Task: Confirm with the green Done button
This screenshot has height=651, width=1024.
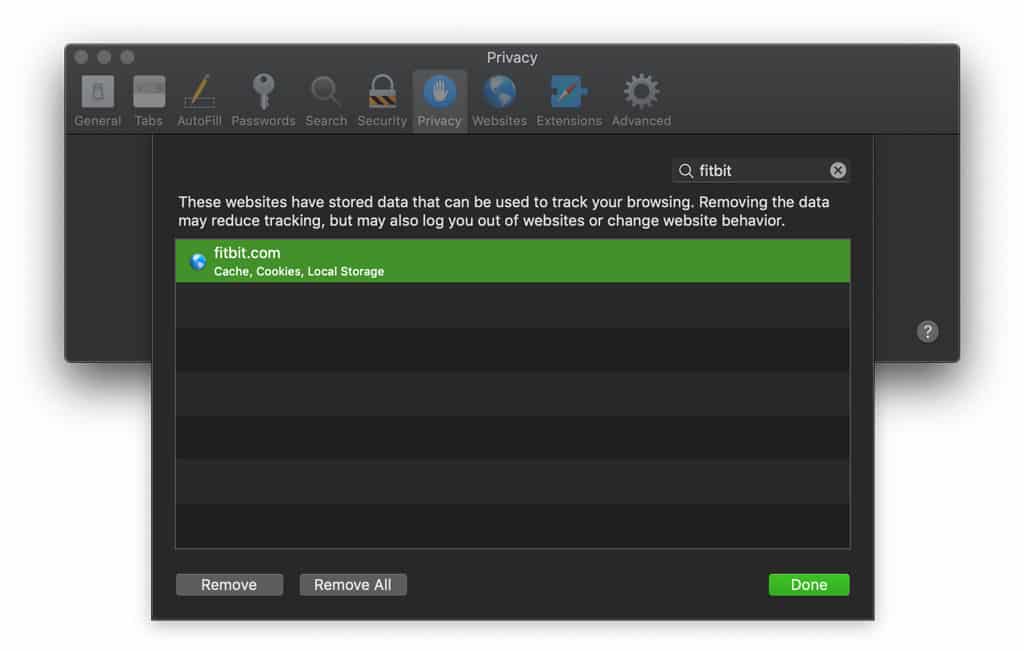Action: pos(808,585)
